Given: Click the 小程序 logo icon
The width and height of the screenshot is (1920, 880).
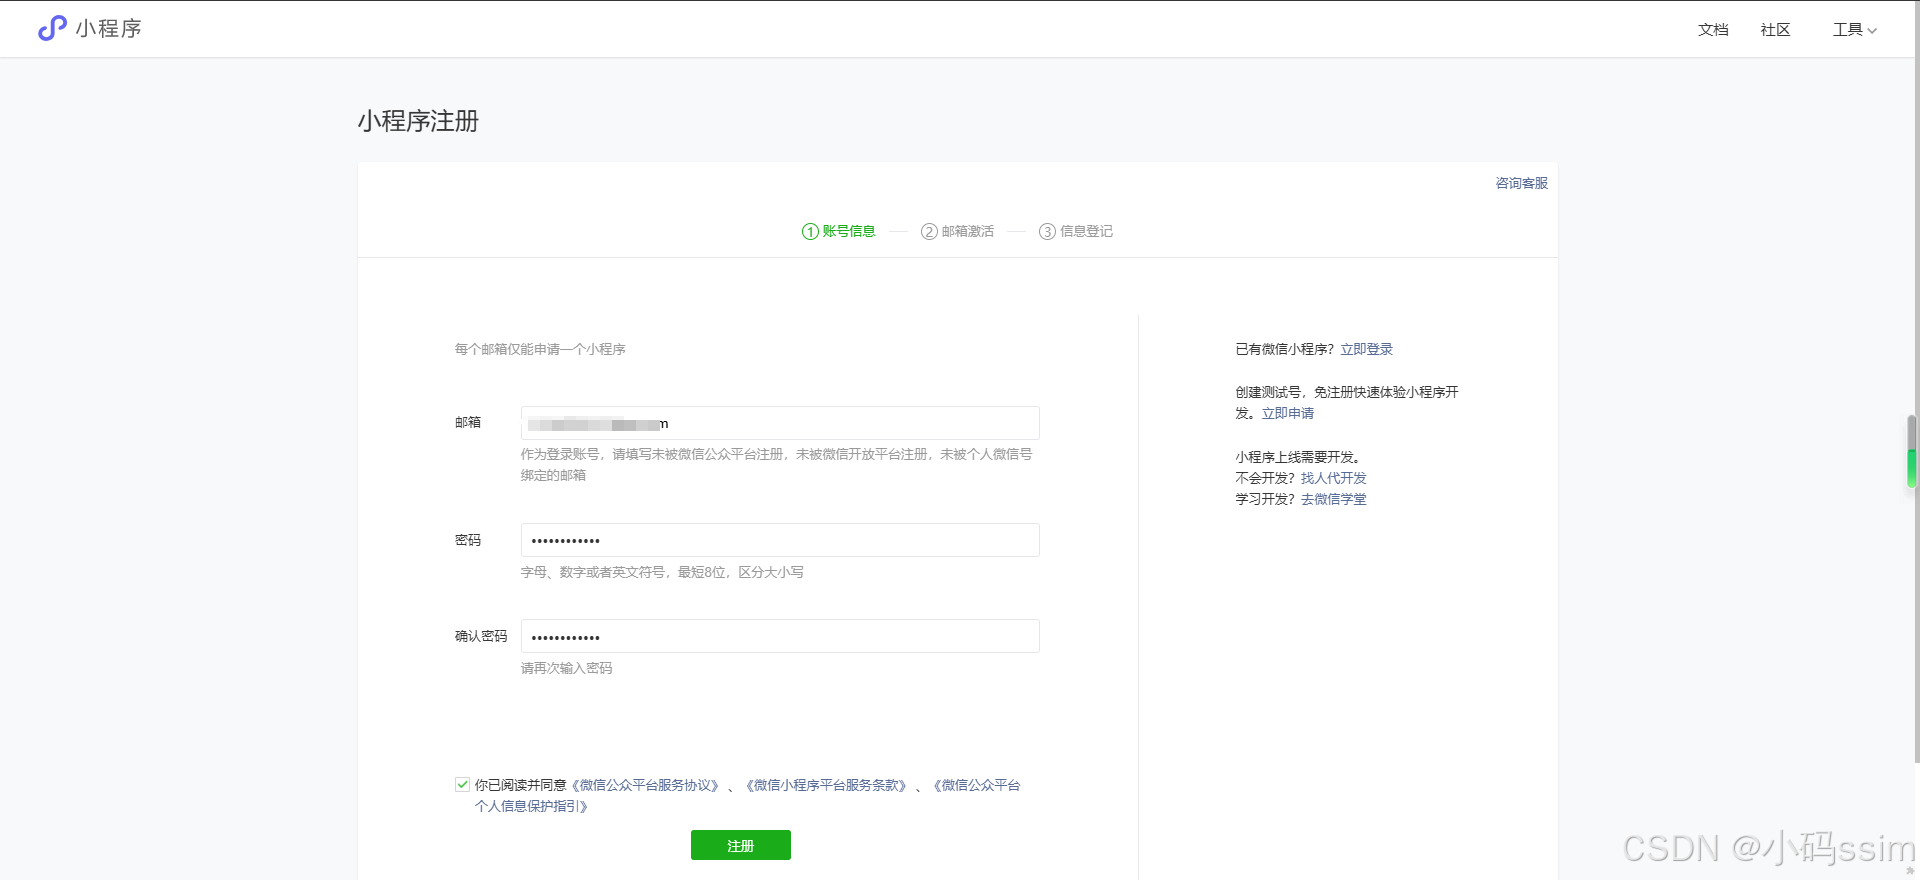Looking at the screenshot, I should click(x=52, y=28).
